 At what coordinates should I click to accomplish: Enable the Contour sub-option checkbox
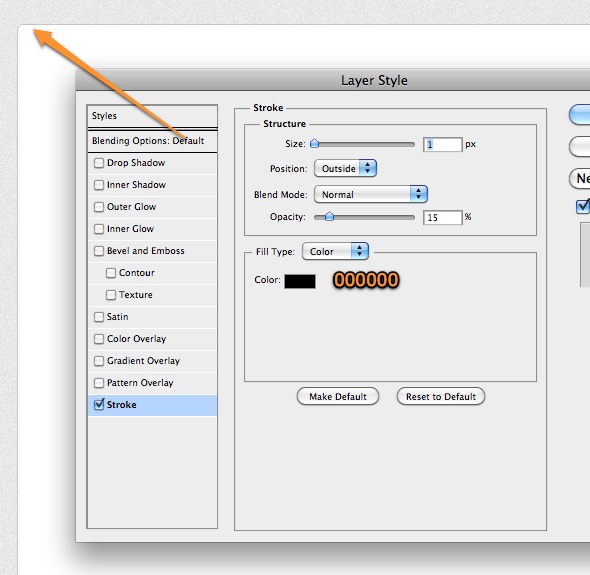pyautogui.click(x=111, y=273)
